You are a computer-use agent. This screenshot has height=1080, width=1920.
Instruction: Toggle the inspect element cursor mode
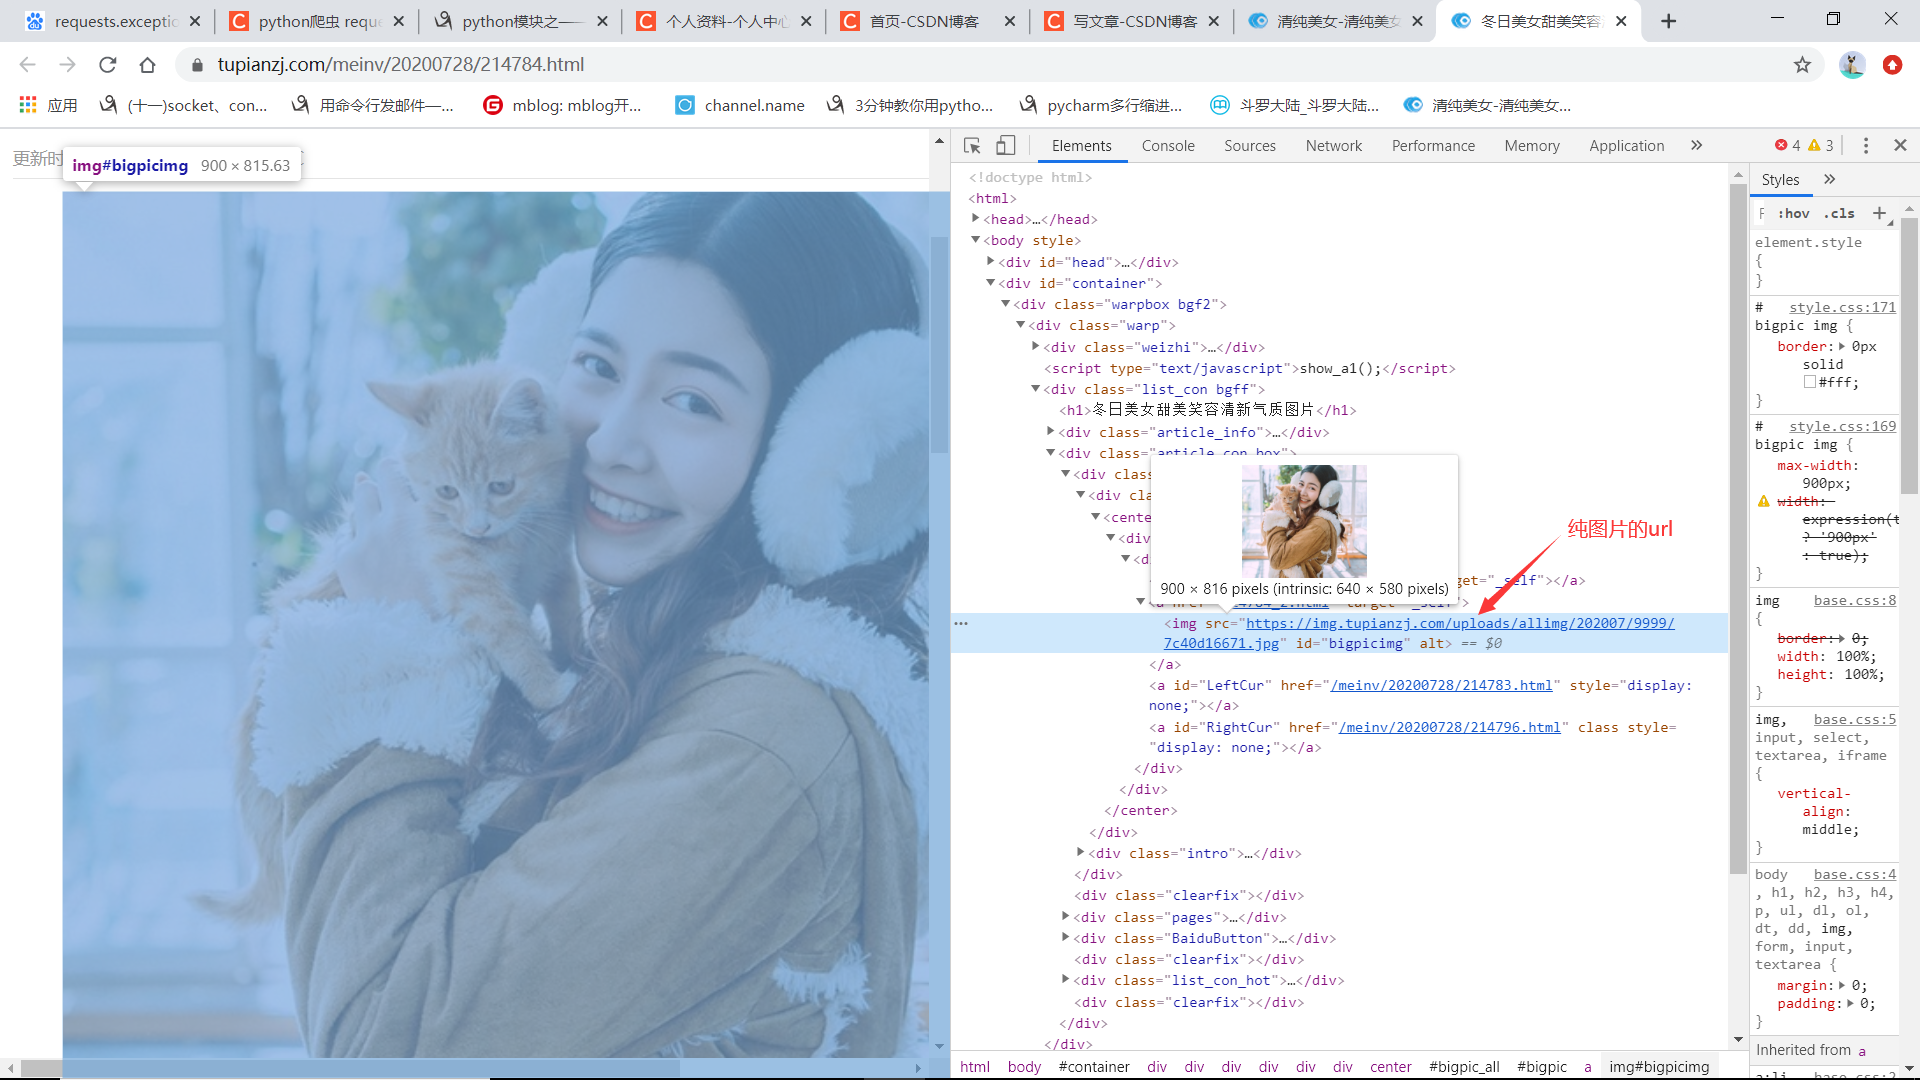[x=971, y=145]
